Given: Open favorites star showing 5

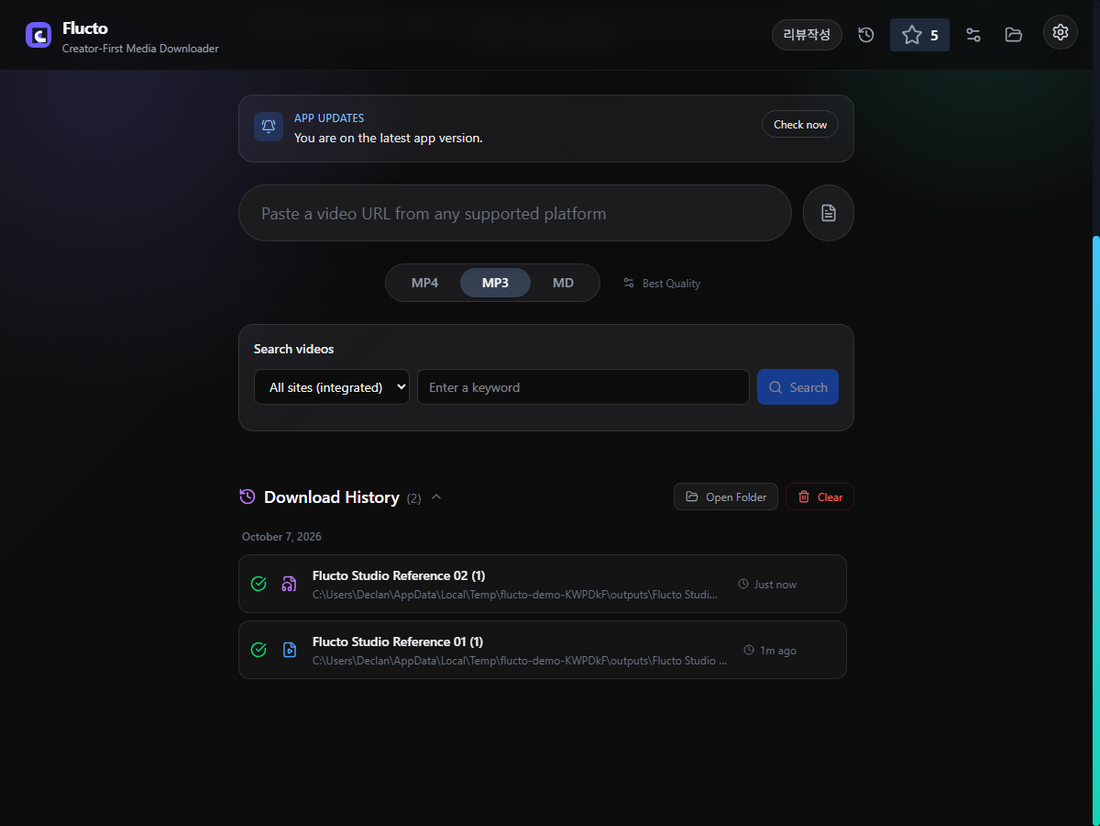Looking at the screenshot, I should click(x=919, y=35).
